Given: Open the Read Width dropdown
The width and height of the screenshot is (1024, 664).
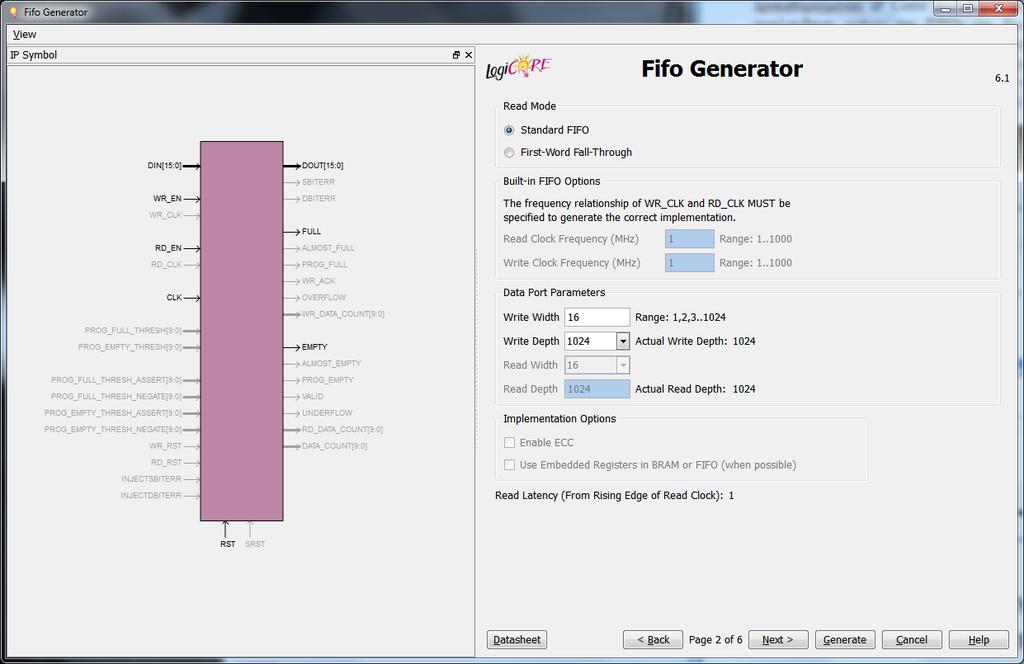Looking at the screenshot, I should pos(622,365).
